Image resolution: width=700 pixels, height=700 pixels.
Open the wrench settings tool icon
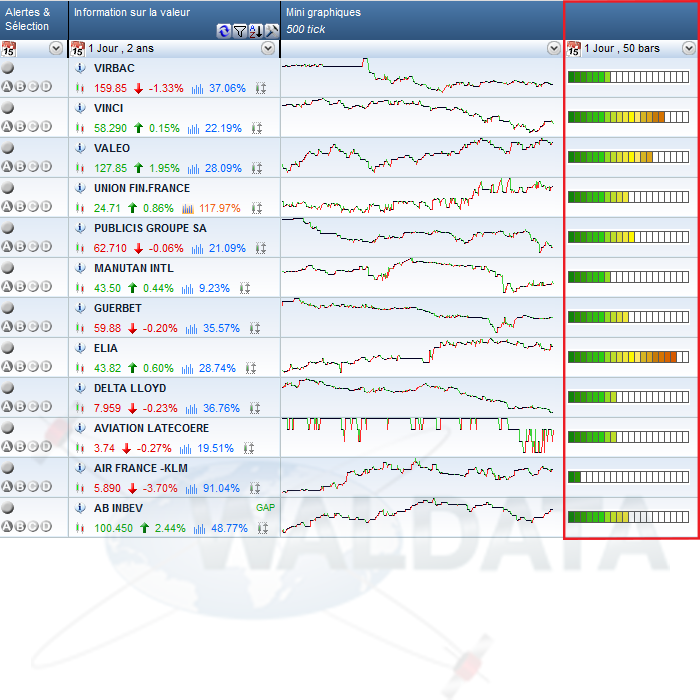271,31
